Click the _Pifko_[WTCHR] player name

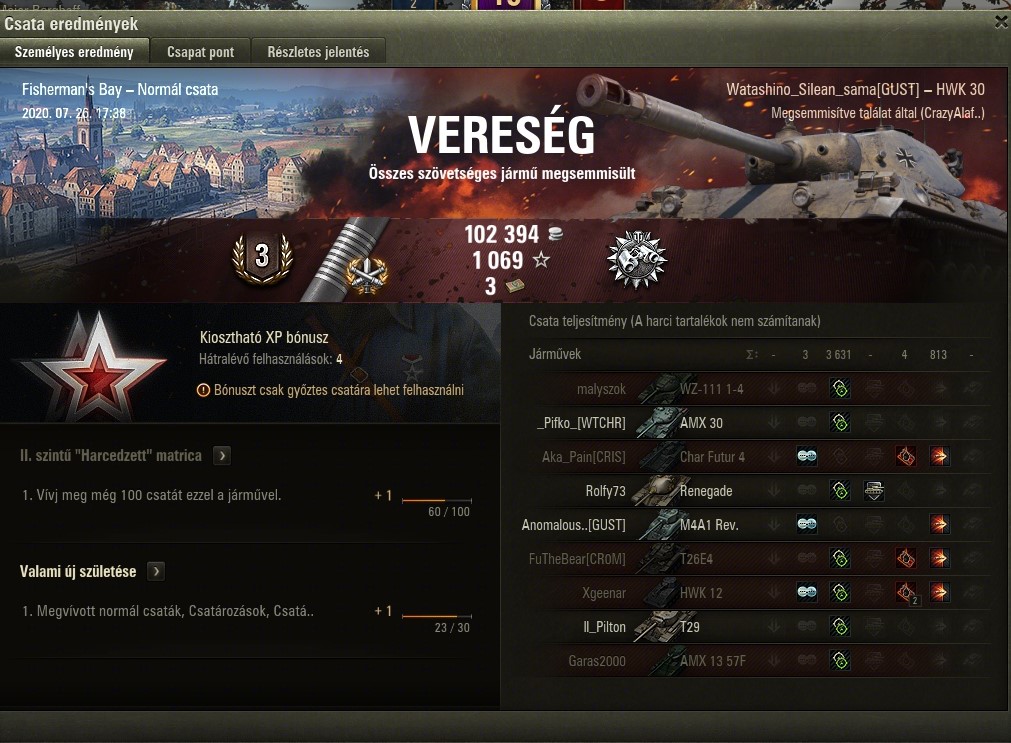pyautogui.click(x=581, y=423)
